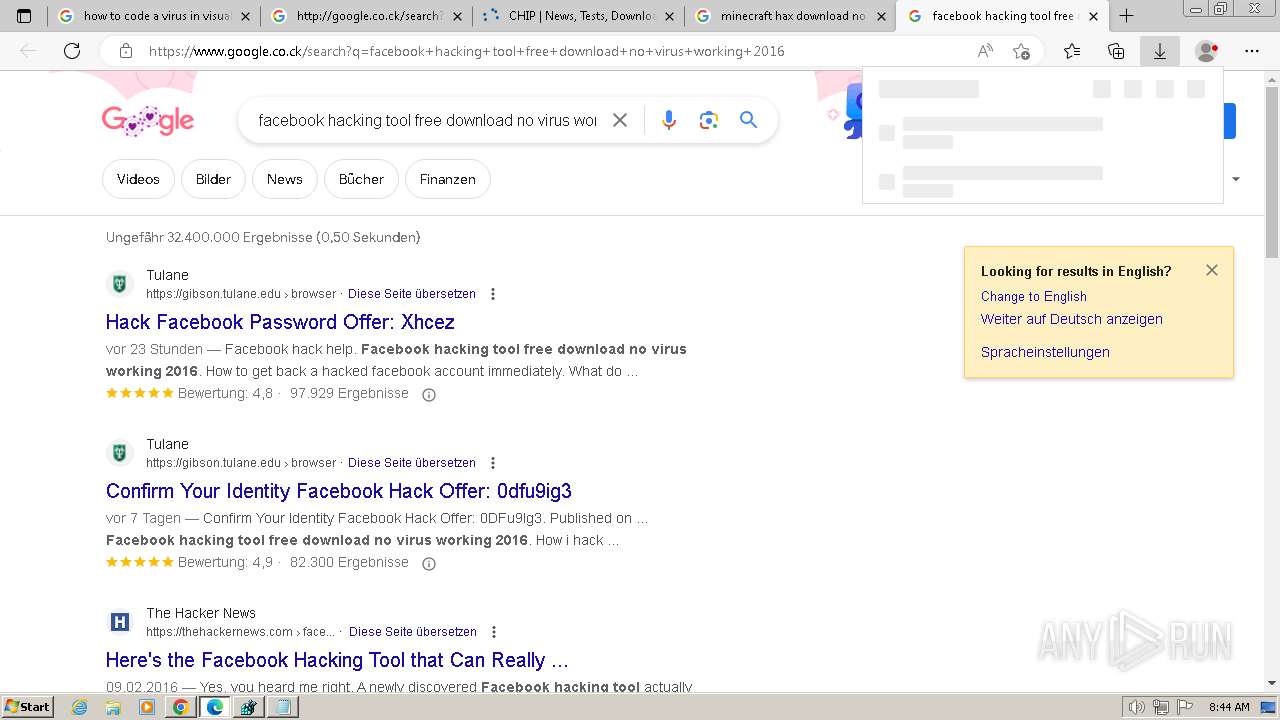Refresh the current page
The height and width of the screenshot is (720, 1280).
(x=72, y=51)
